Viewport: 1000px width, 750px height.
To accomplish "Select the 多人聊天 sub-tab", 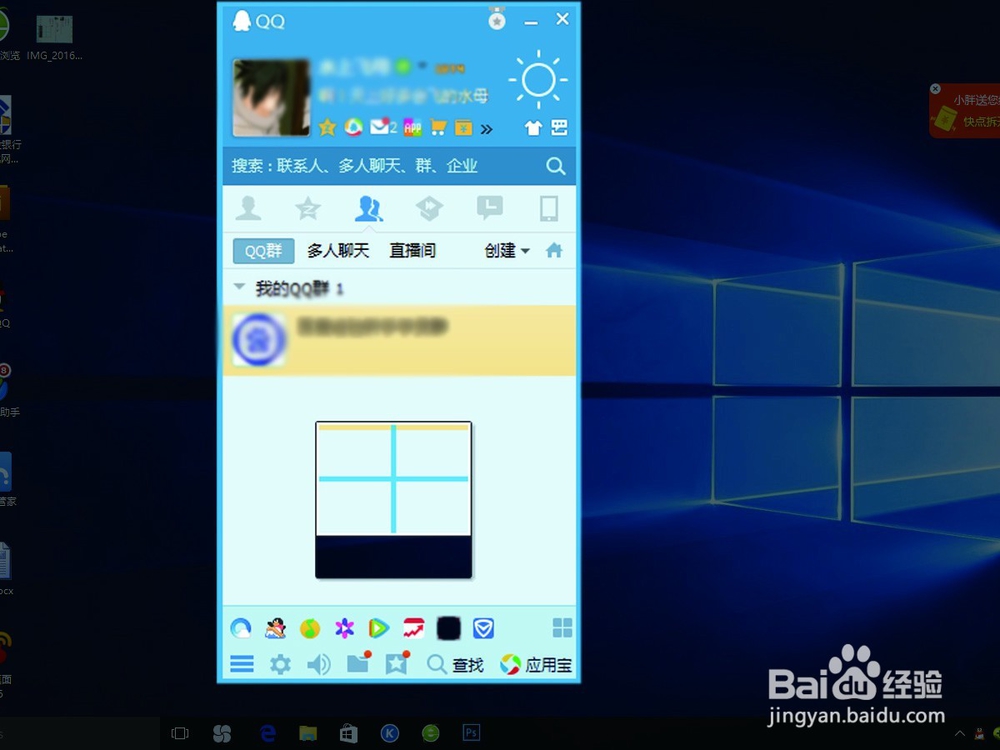I will pyautogui.click(x=338, y=251).
